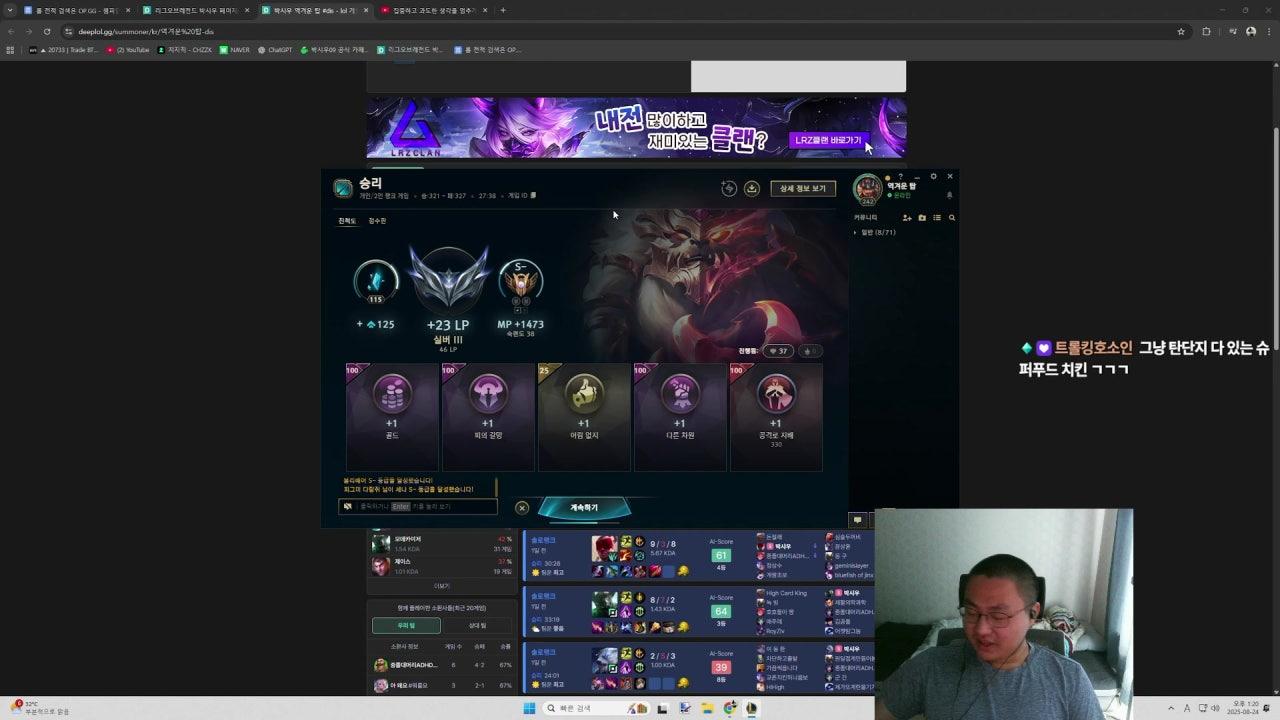The width and height of the screenshot is (1280, 720).
Task: Click the S- mastery crest icon
Action: 521,283
